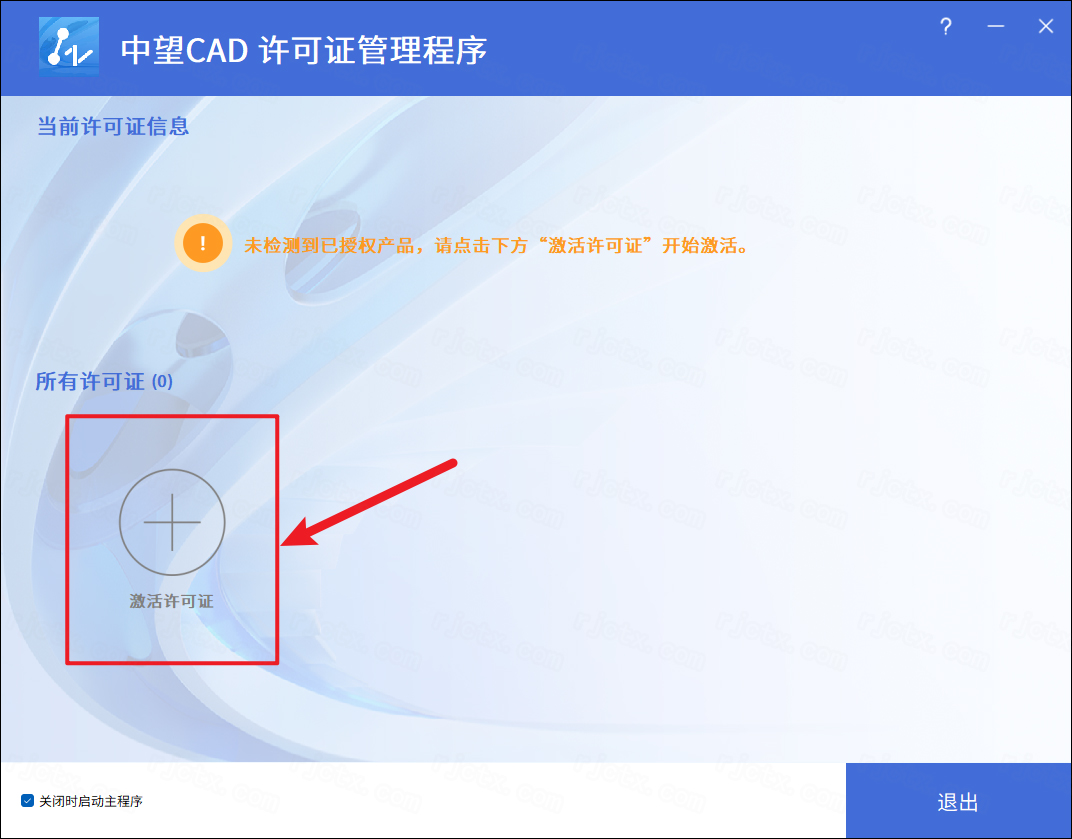Click the 关闭时启动主程序 label text
The height and width of the screenshot is (839, 1072).
click(91, 801)
